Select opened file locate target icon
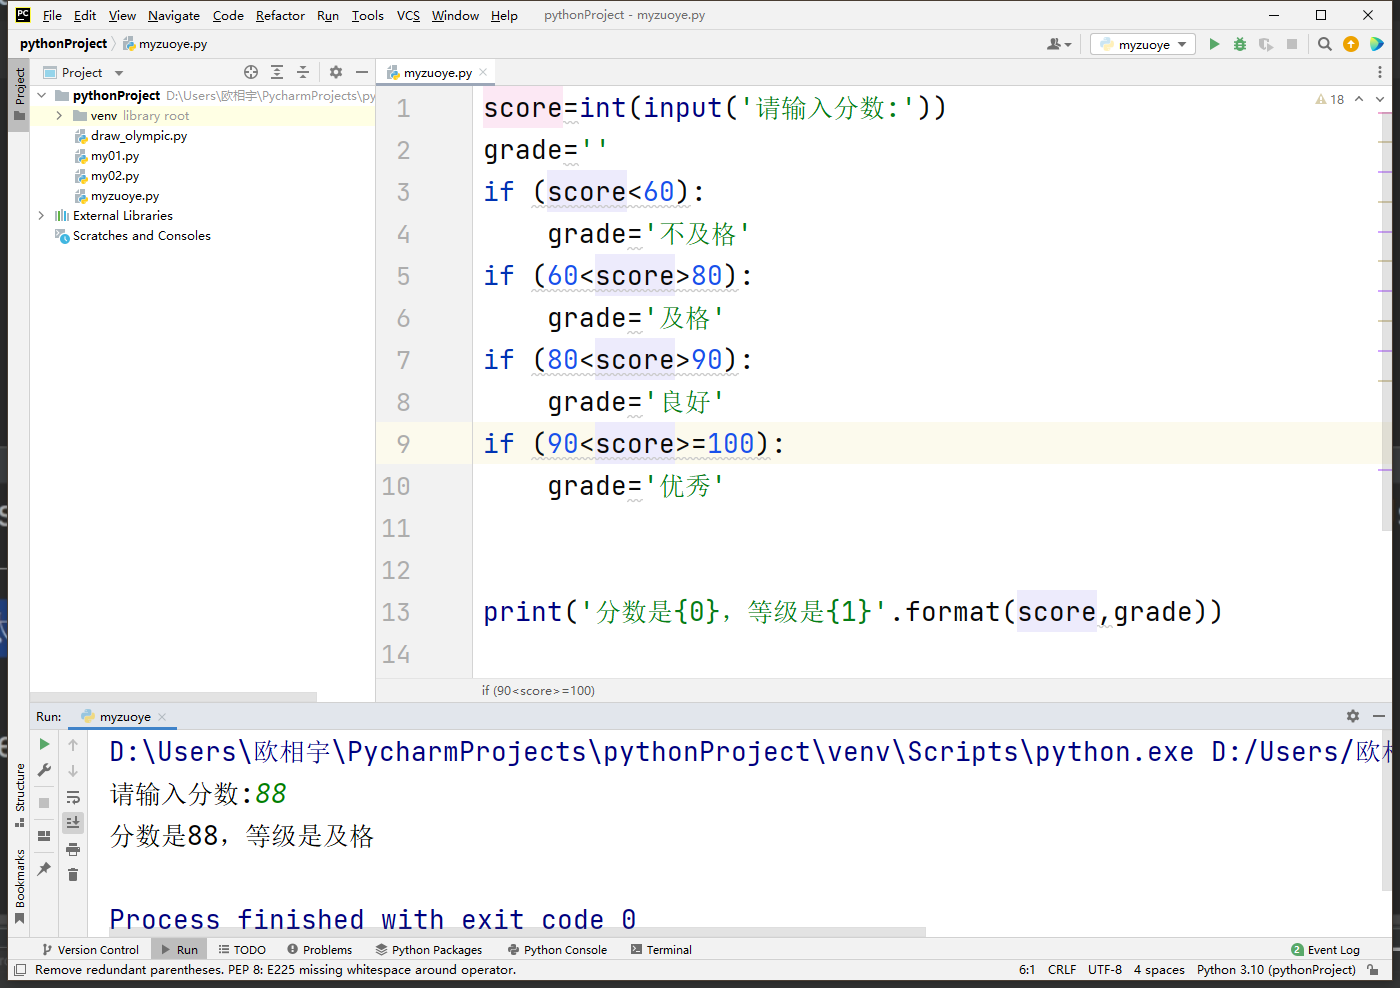 [251, 72]
